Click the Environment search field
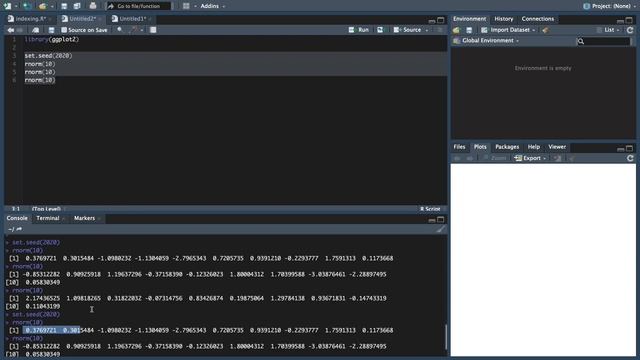Image resolution: width=640 pixels, height=360 pixels. [x=604, y=41]
